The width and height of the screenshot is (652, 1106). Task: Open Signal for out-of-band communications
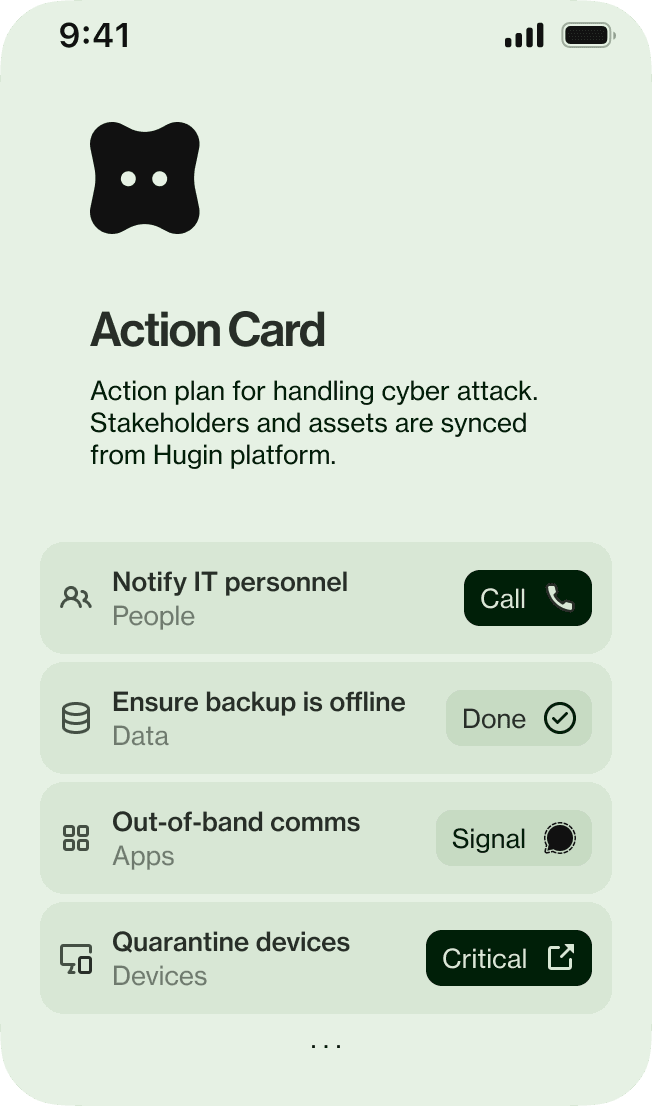(513, 838)
